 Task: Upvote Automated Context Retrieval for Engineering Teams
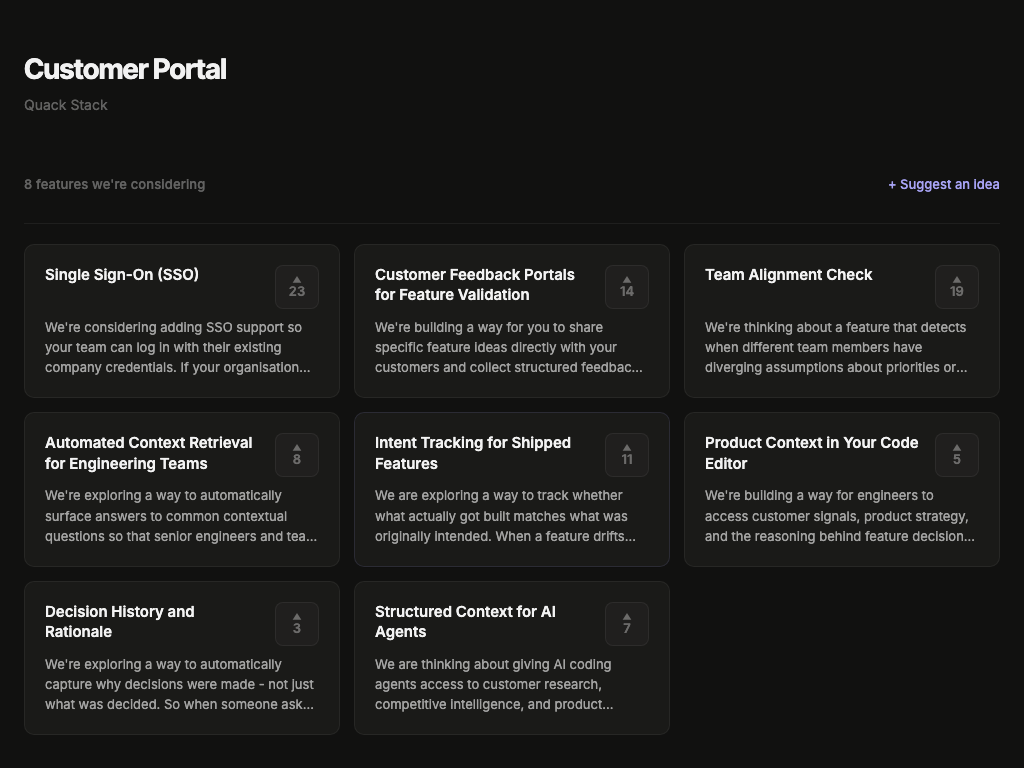coord(296,455)
